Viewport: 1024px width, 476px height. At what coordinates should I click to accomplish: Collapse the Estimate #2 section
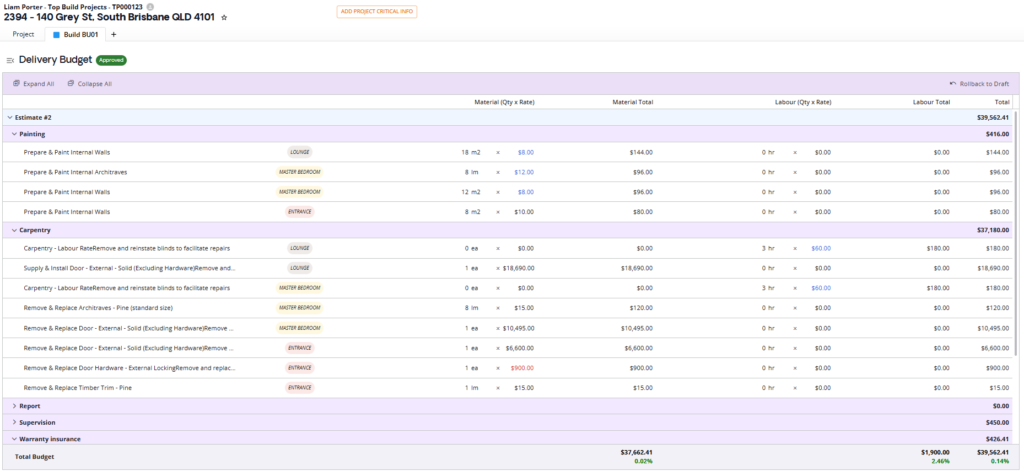[x=10, y=117]
